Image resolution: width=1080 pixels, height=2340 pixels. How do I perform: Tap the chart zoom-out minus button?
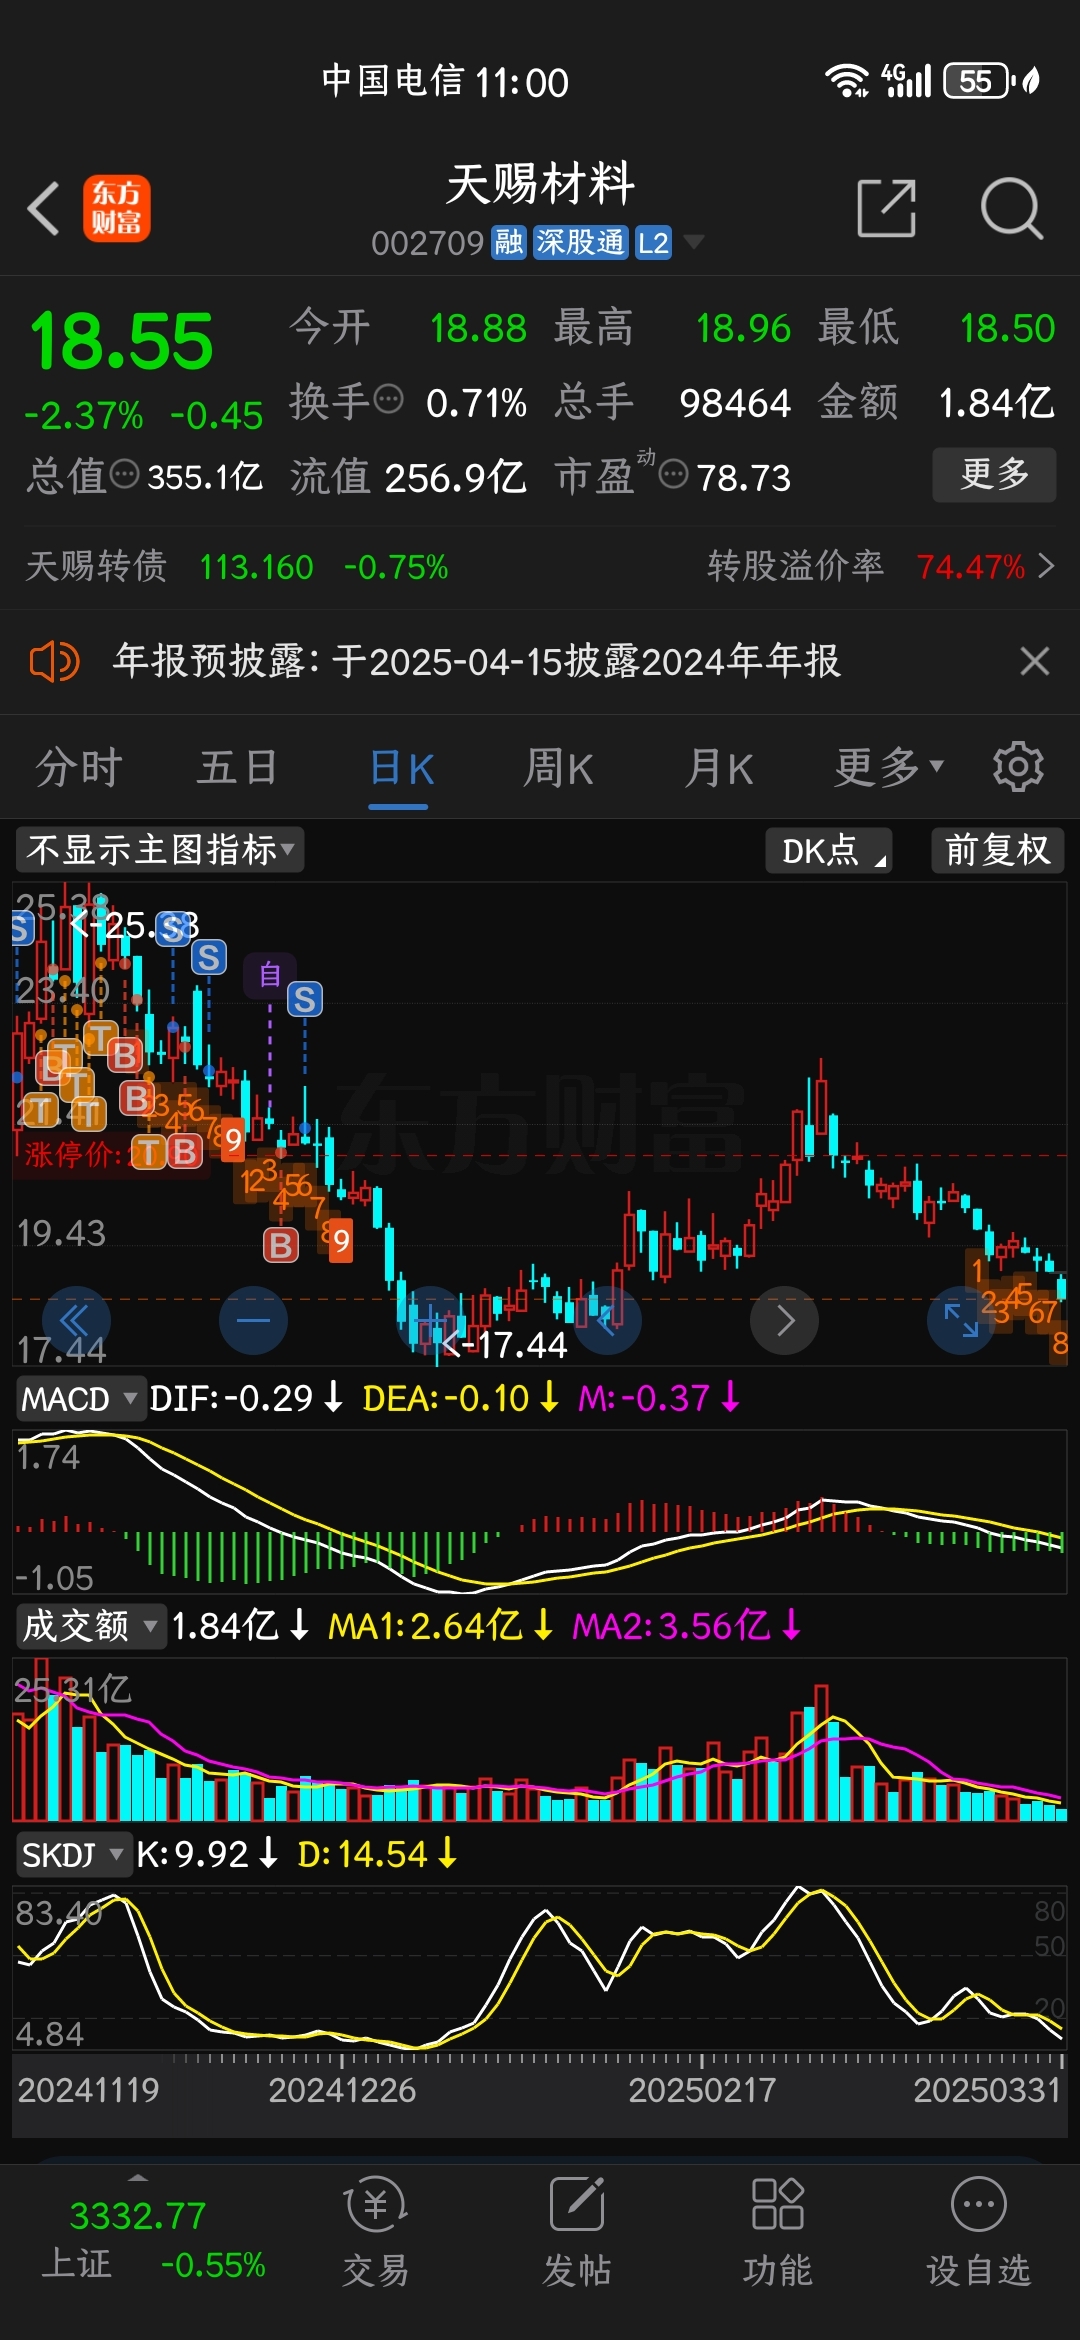pyautogui.click(x=253, y=1320)
